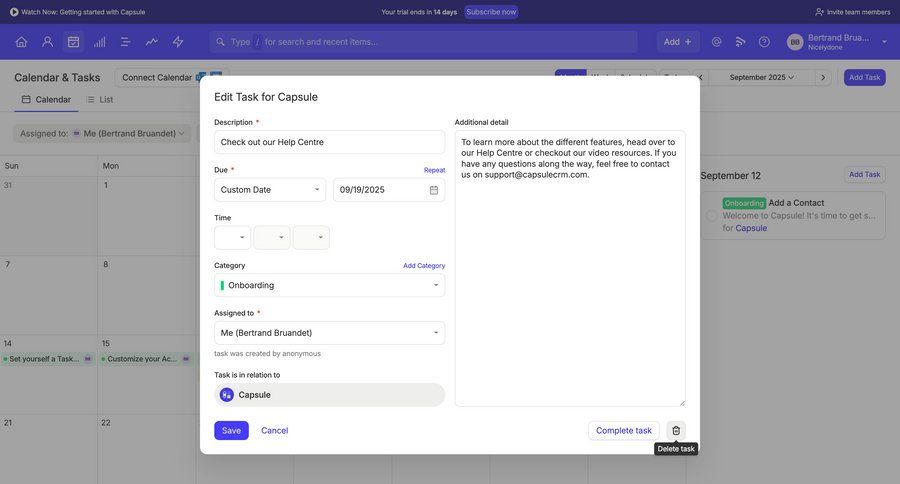Click the BB user avatar
The width and height of the screenshot is (900, 484).
pyautogui.click(x=795, y=42)
